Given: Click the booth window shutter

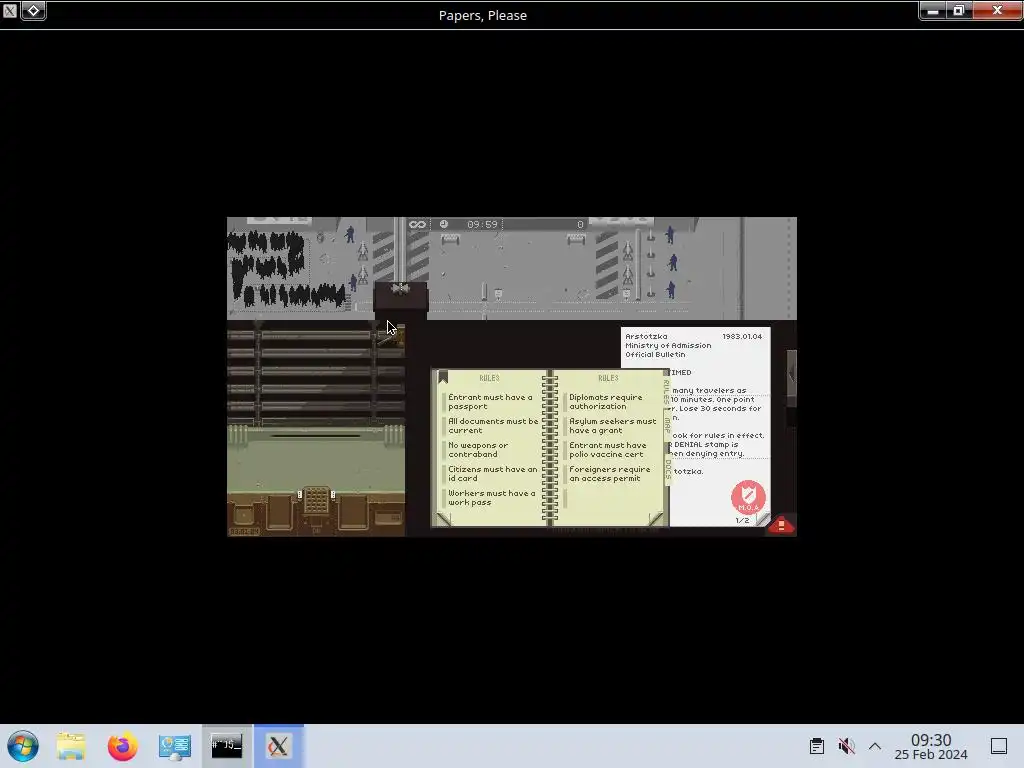Looking at the screenshot, I should (316, 374).
